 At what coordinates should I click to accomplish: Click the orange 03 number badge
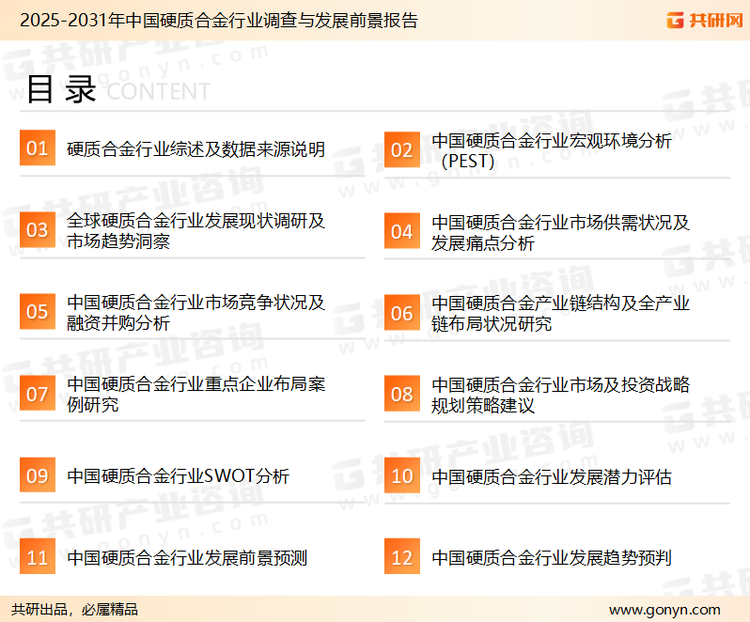point(37,230)
